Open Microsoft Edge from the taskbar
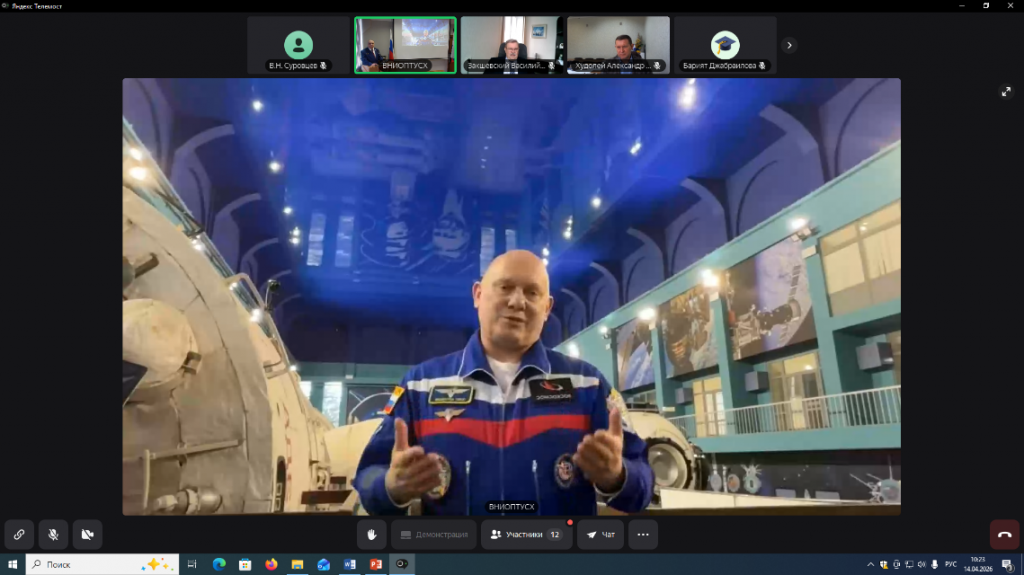1024x575 pixels. pyautogui.click(x=219, y=564)
